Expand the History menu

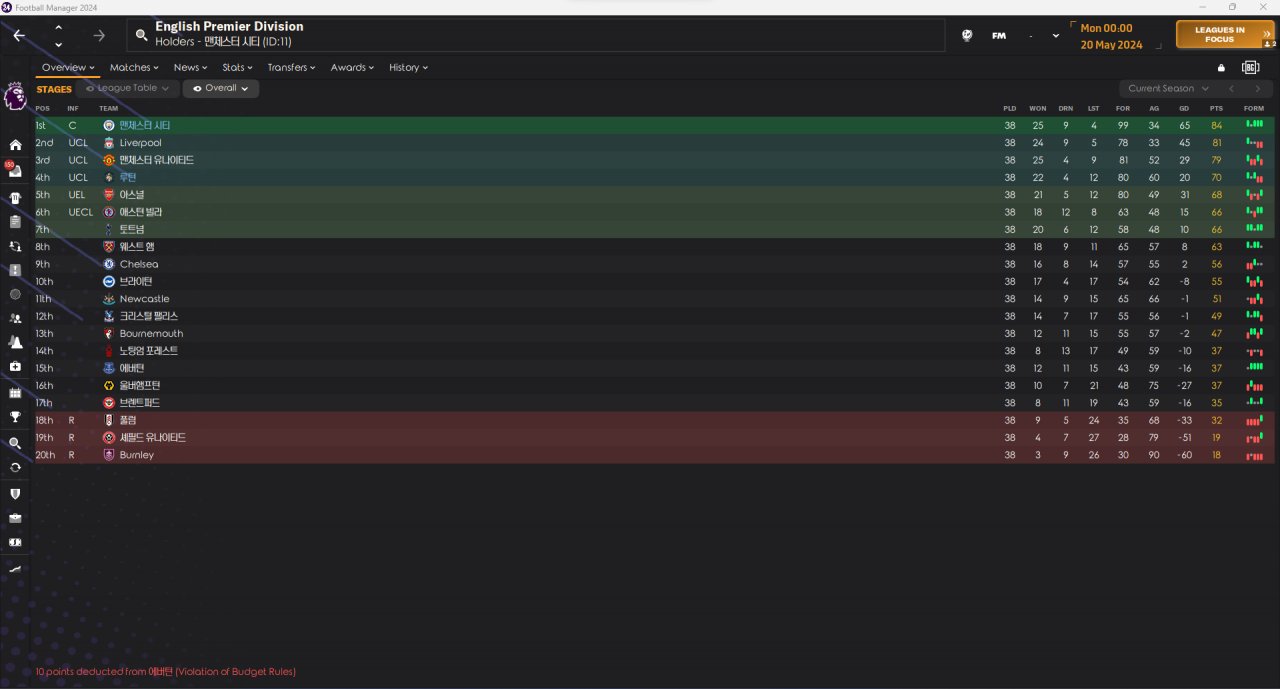[x=409, y=67]
